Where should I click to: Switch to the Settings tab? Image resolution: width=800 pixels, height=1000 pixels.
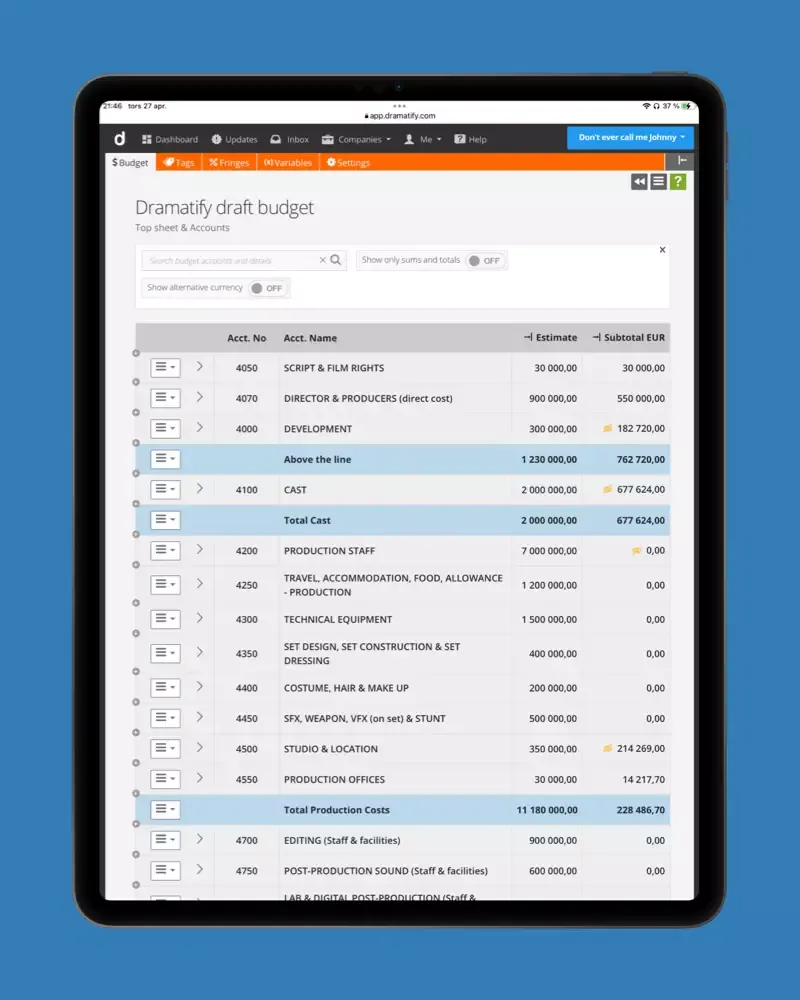coord(348,163)
